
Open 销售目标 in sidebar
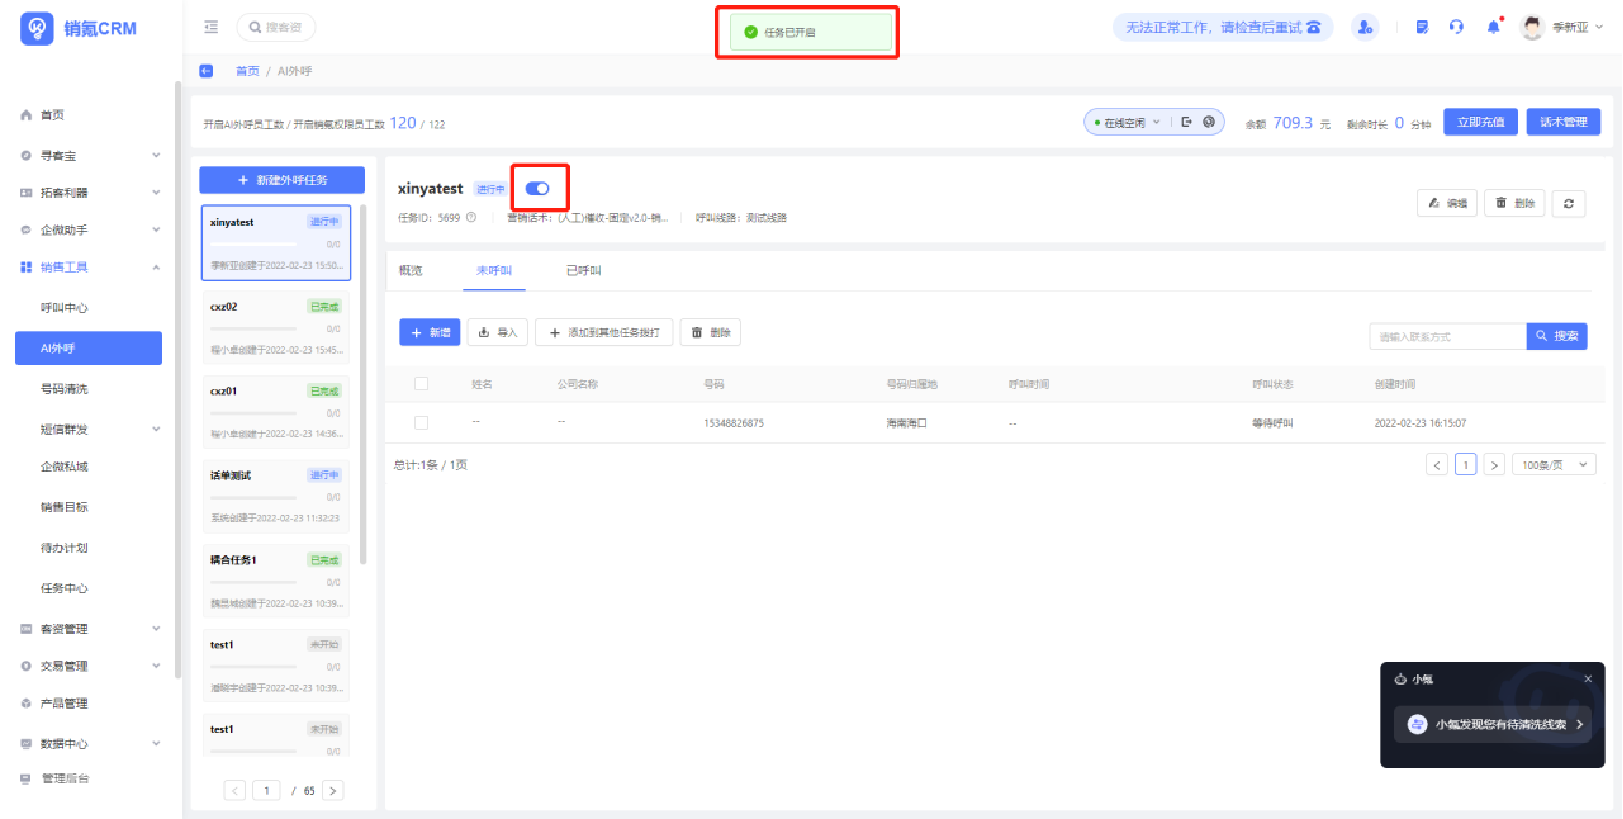(x=65, y=507)
